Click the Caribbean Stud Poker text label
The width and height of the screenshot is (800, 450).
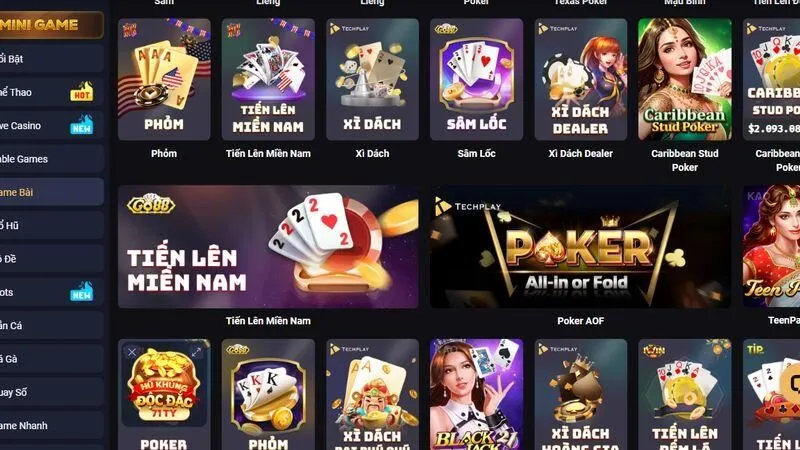coord(685,160)
